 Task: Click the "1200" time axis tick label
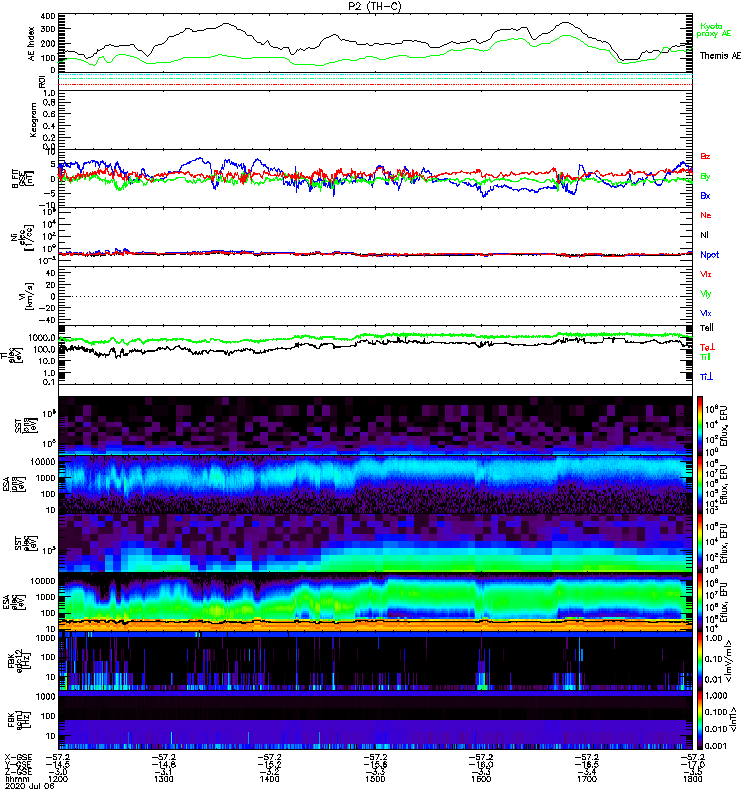pos(57,779)
